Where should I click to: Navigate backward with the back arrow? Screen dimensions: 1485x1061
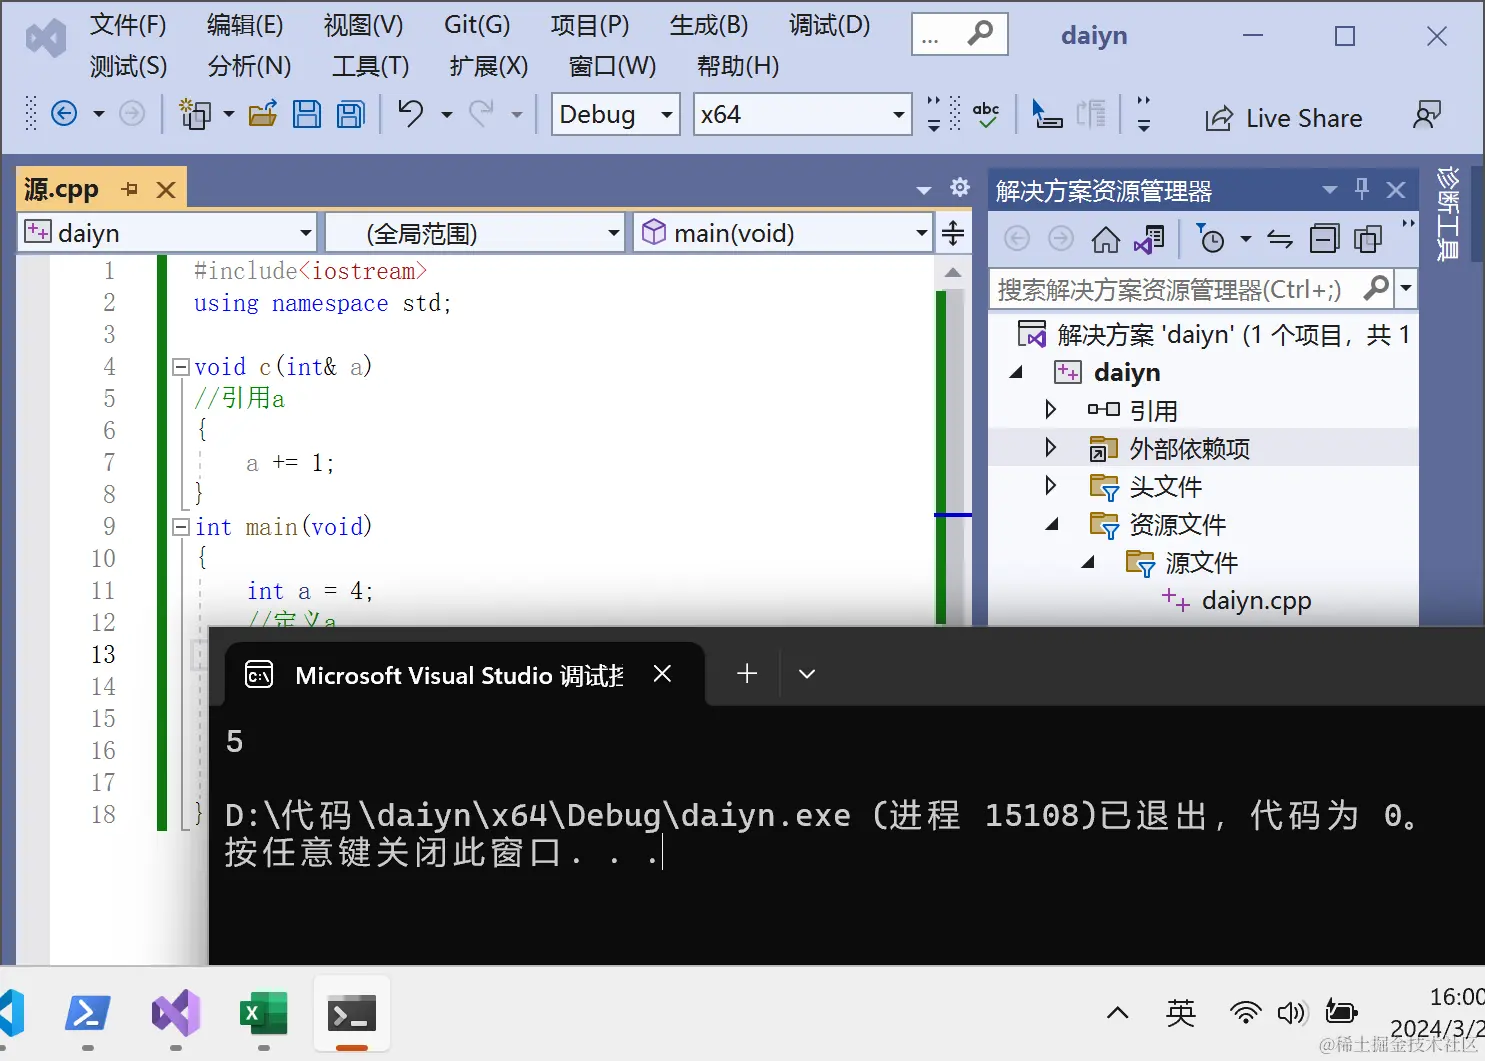[x=64, y=114]
